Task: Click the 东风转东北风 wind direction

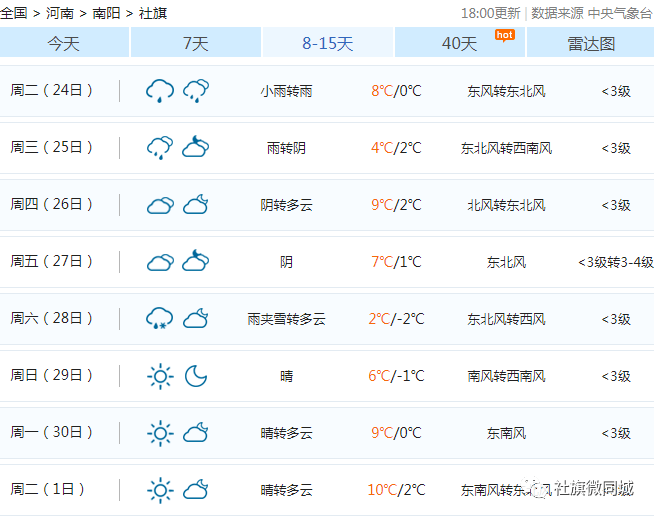Action: click(x=506, y=91)
